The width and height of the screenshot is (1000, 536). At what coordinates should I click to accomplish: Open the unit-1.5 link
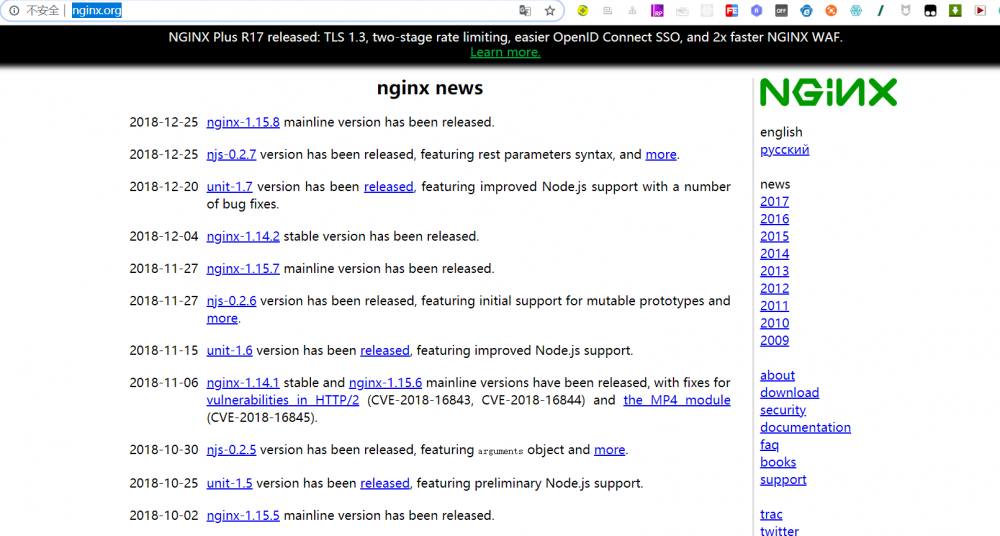(229, 483)
